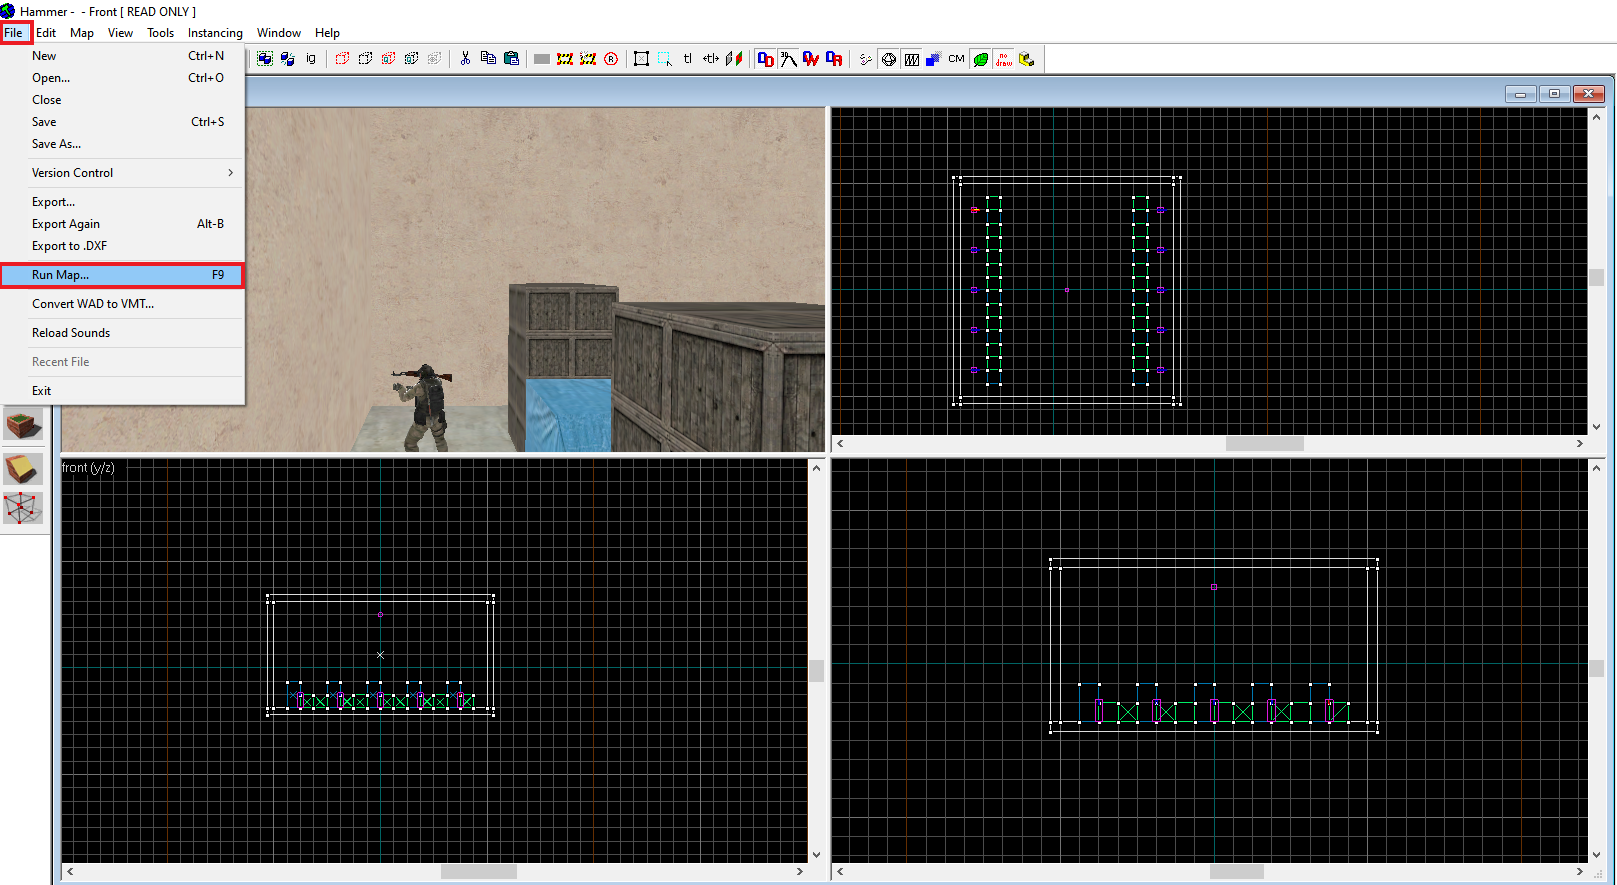Image resolution: width=1617 pixels, height=885 pixels.
Task: Choose Run Map... from File menu
Action: 123,275
